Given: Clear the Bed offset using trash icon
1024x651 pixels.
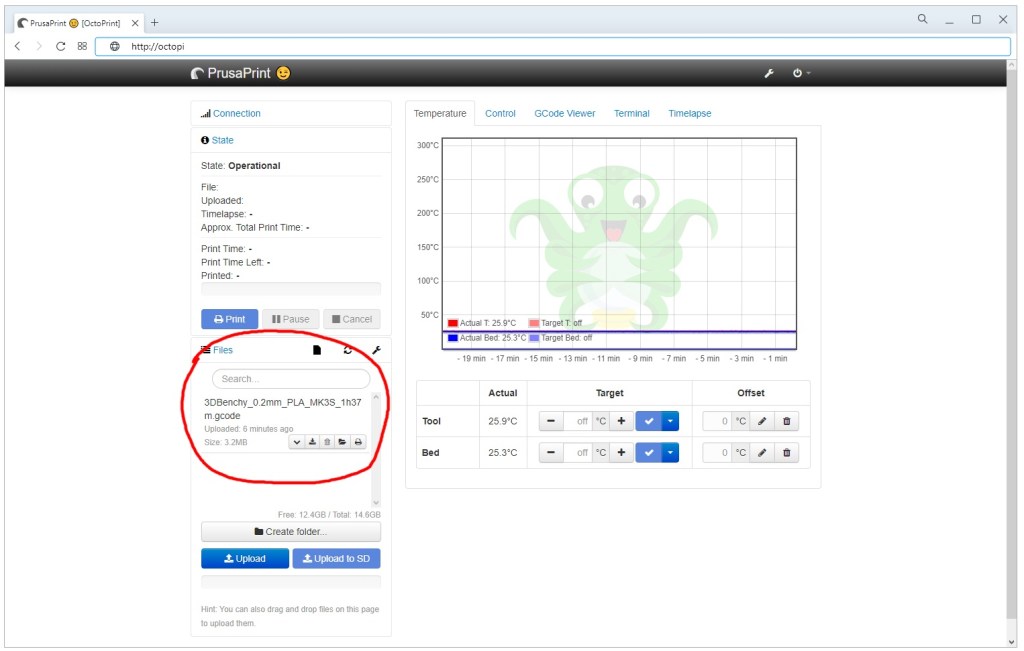Looking at the screenshot, I should tap(785, 451).
